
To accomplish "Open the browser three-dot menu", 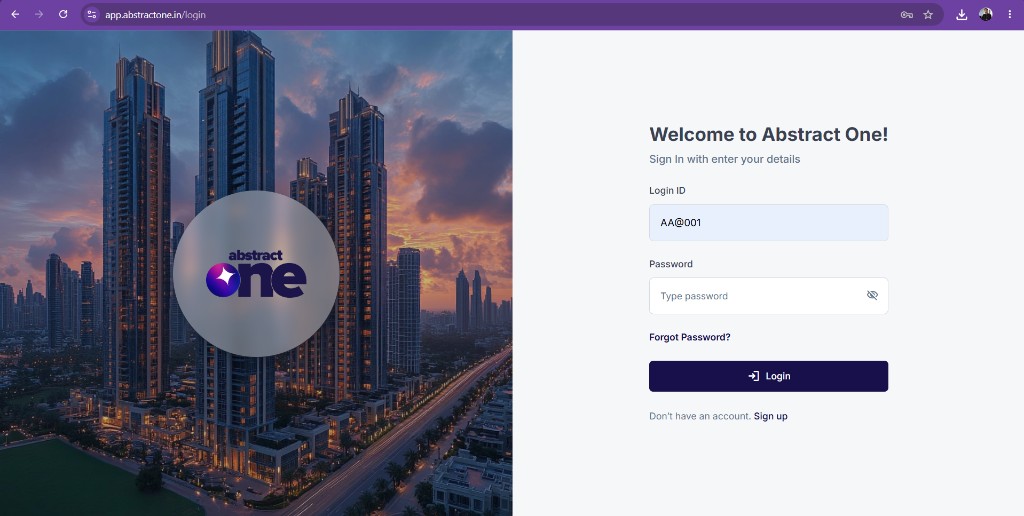I will [x=1010, y=14].
